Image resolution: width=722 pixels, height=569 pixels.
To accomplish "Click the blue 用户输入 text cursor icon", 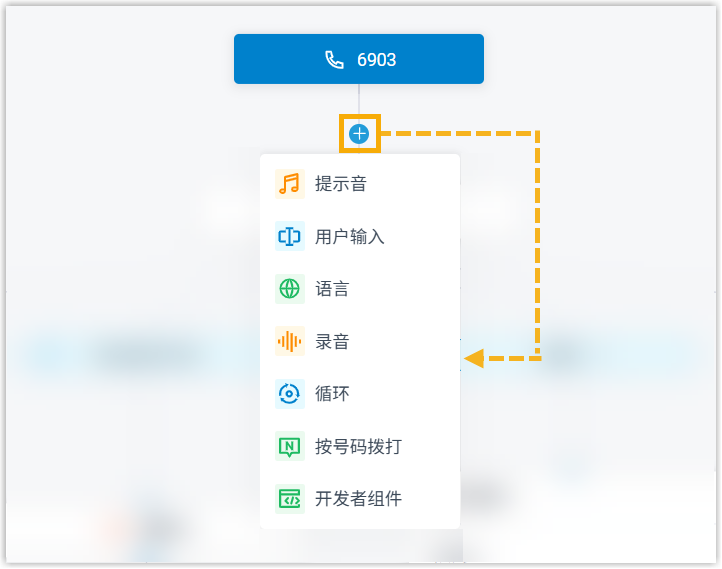I will click(x=289, y=237).
